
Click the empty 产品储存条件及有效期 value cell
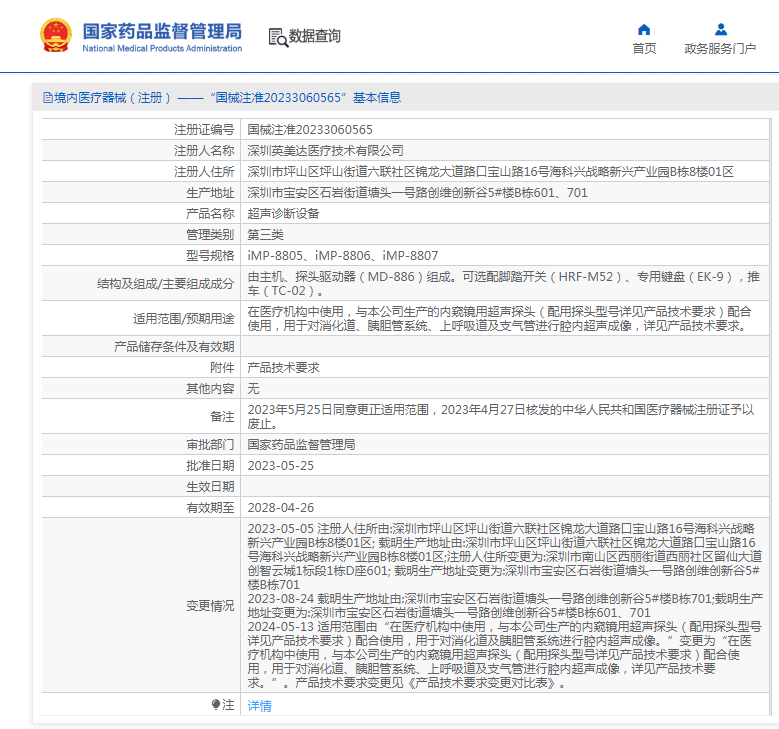coord(505,346)
